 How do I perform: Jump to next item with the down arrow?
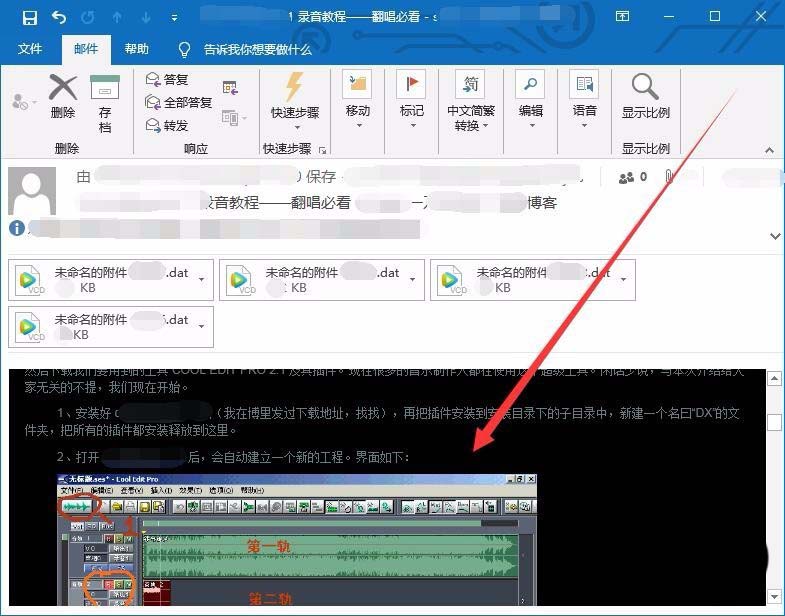click(146, 17)
